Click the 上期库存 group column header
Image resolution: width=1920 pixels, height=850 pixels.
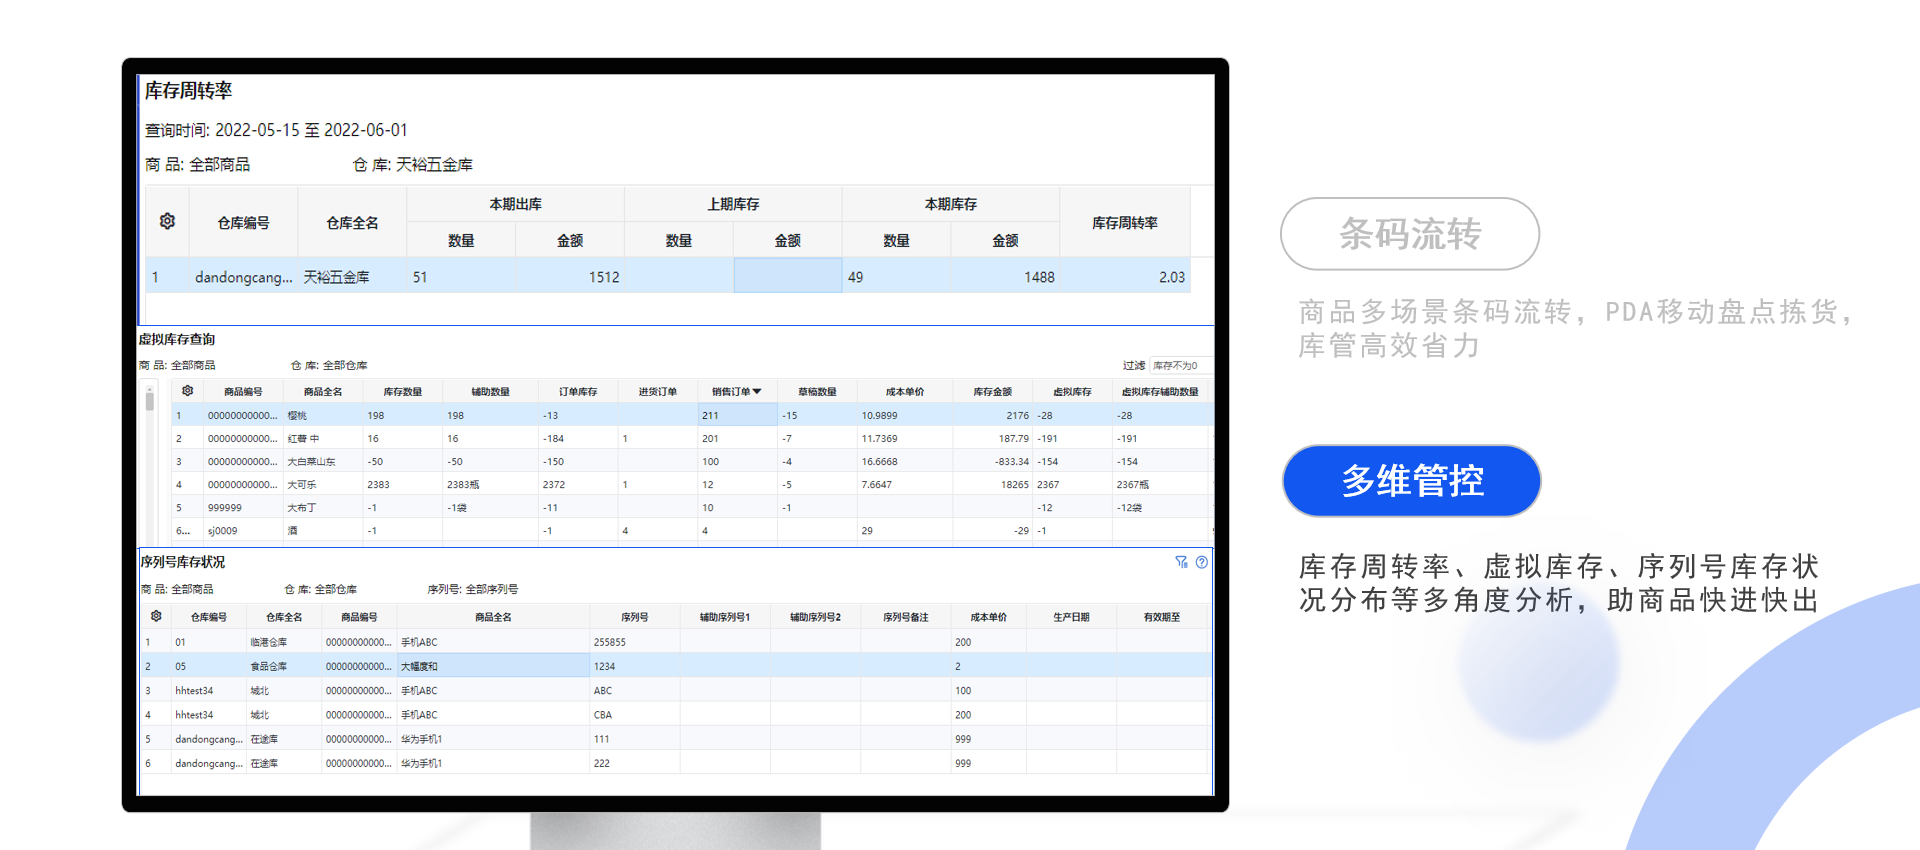tap(733, 204)
